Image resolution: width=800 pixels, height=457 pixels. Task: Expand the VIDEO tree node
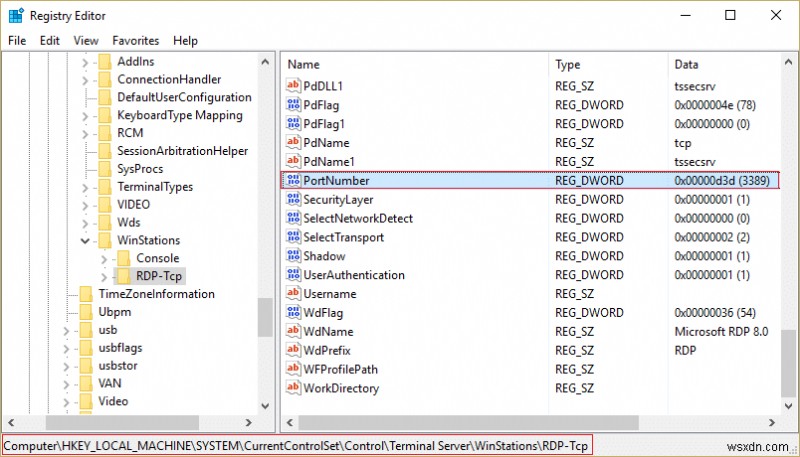point(85,206)
